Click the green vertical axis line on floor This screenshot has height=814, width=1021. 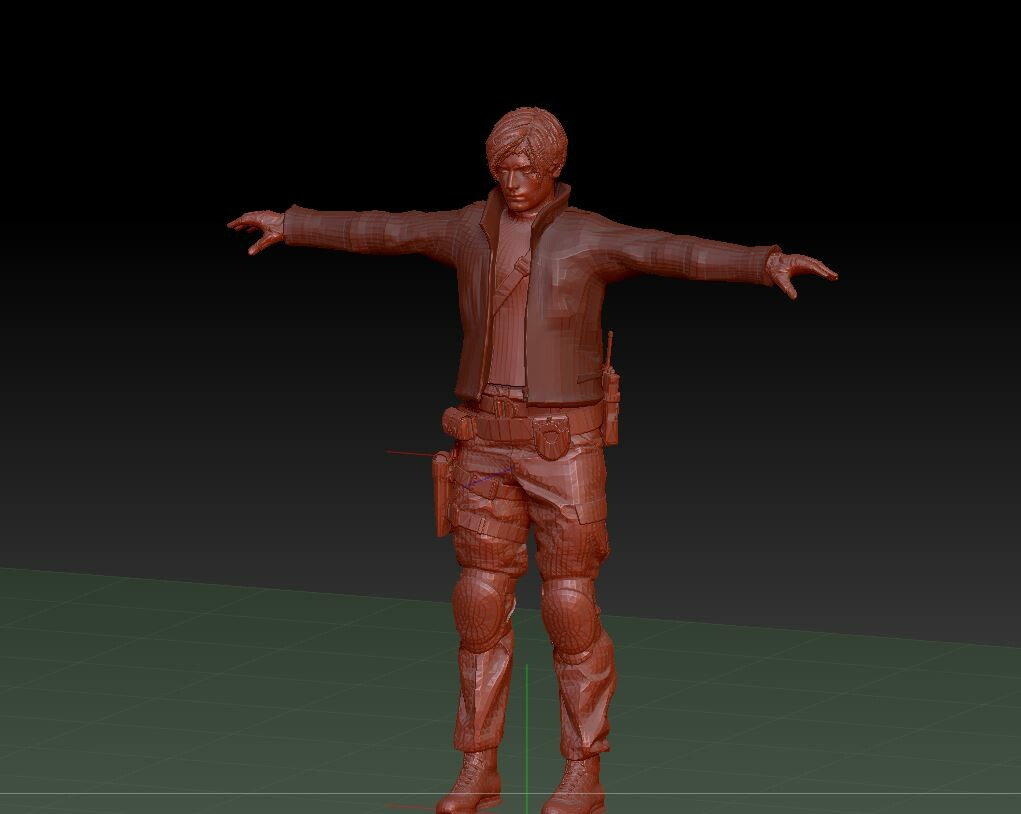(527, 738)
